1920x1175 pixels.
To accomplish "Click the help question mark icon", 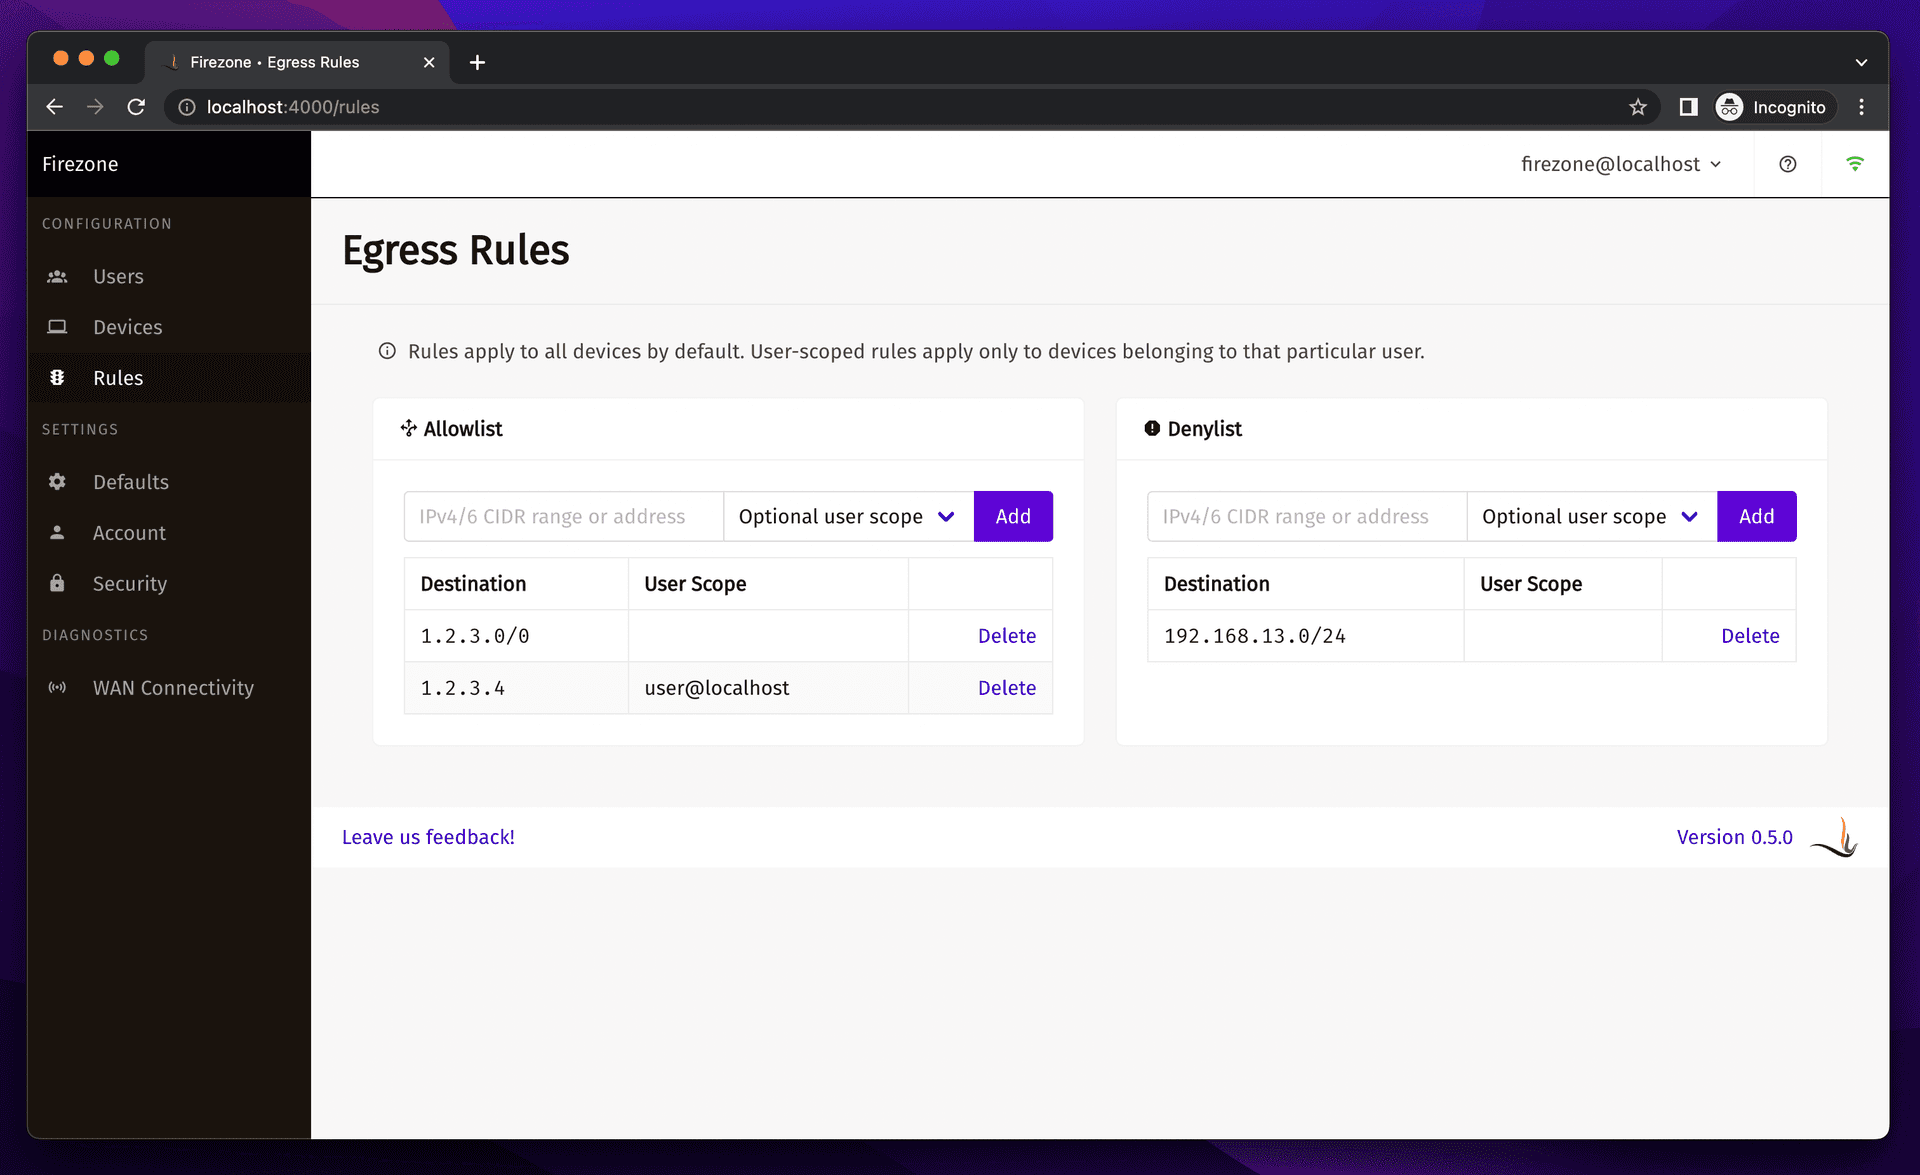I will pyautogui.click(x=1787, y=164).
